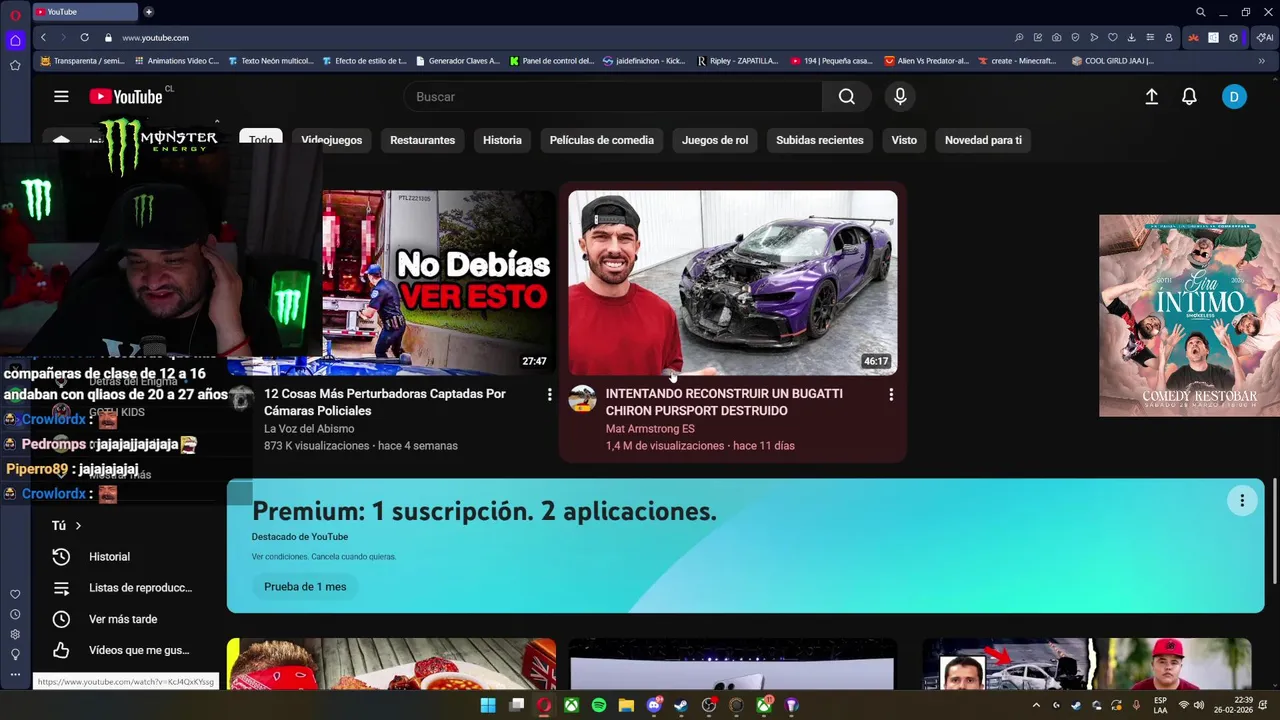Show hidden system tray icons

pos(1035,705)
